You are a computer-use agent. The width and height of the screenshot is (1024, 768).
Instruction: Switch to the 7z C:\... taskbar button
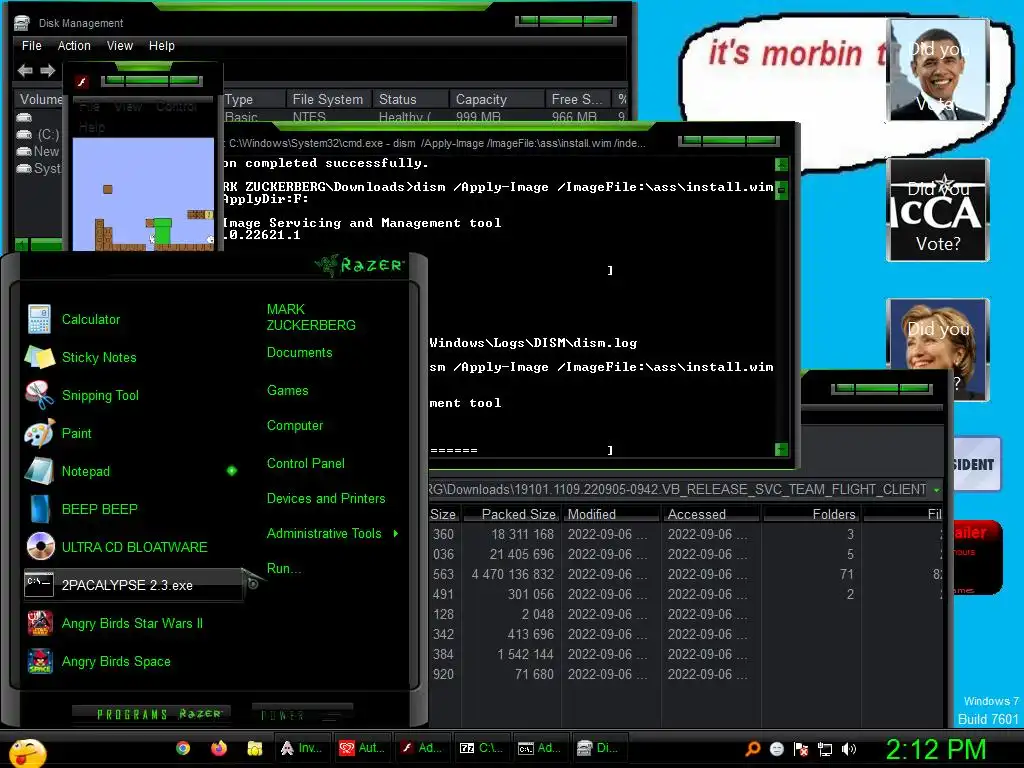pyautogui.click(x=481, y=748)
